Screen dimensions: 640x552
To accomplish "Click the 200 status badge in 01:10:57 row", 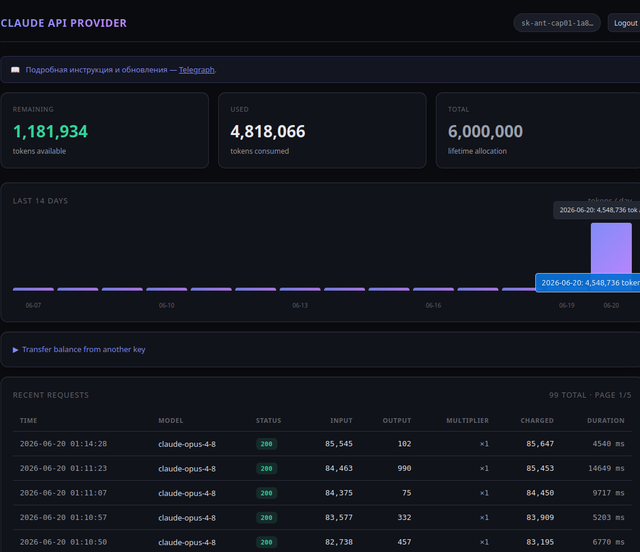I will 267,517.
